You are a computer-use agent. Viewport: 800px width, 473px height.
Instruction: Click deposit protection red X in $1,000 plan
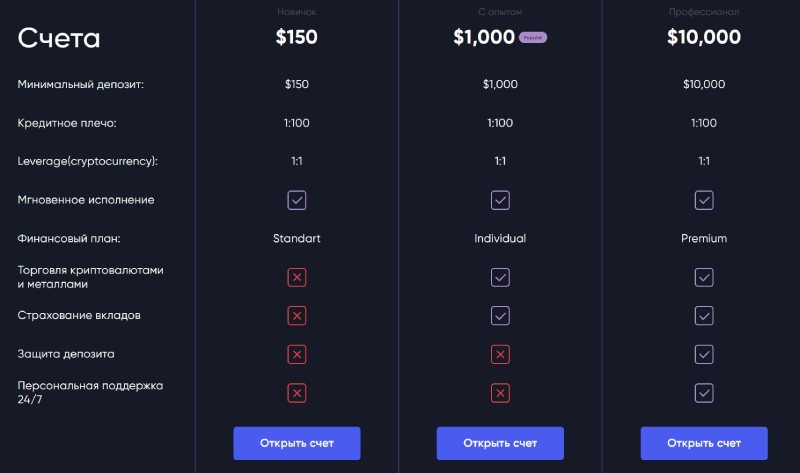pyautogui.click(x=500, y=354)
